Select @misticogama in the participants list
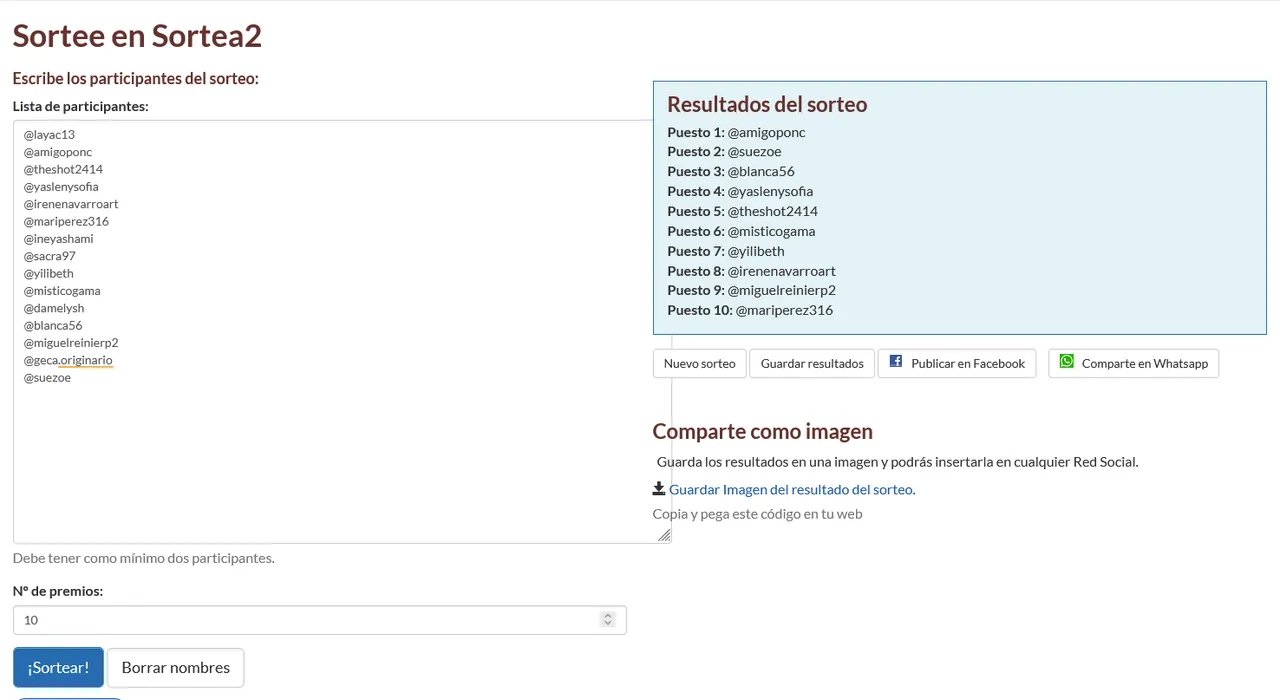 coord(62,291)
